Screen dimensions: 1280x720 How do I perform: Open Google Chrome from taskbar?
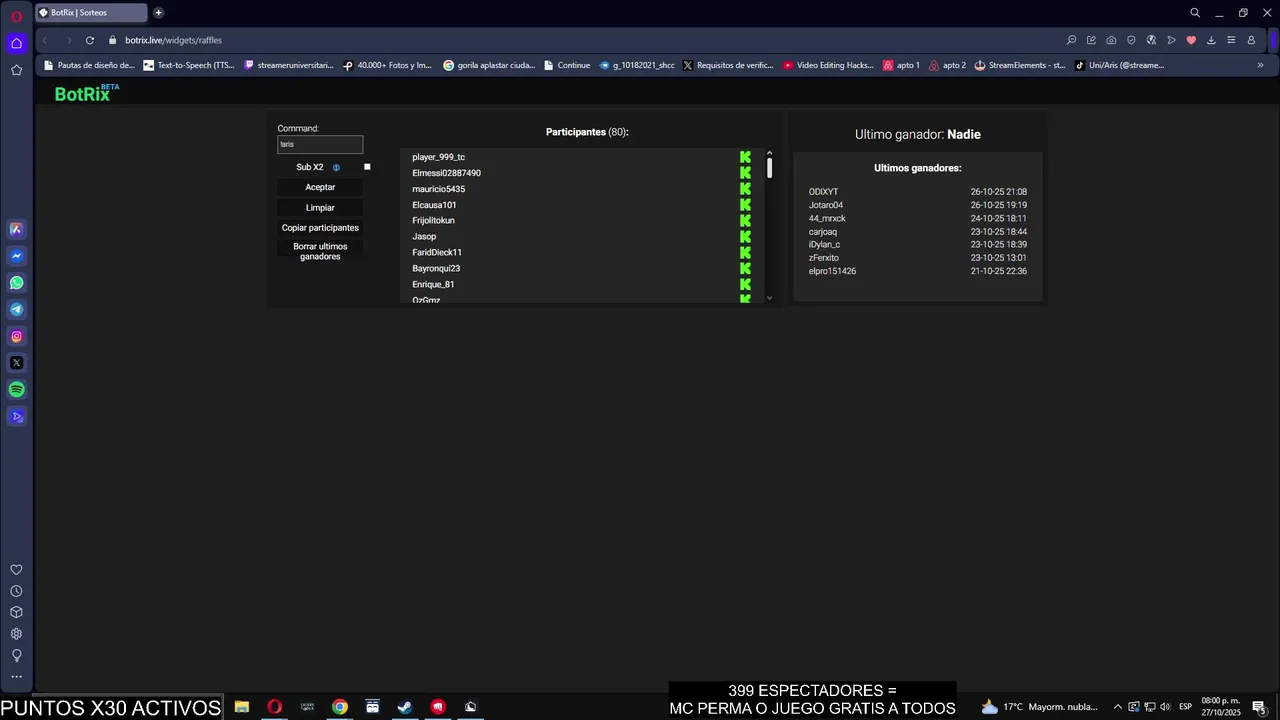340,707
